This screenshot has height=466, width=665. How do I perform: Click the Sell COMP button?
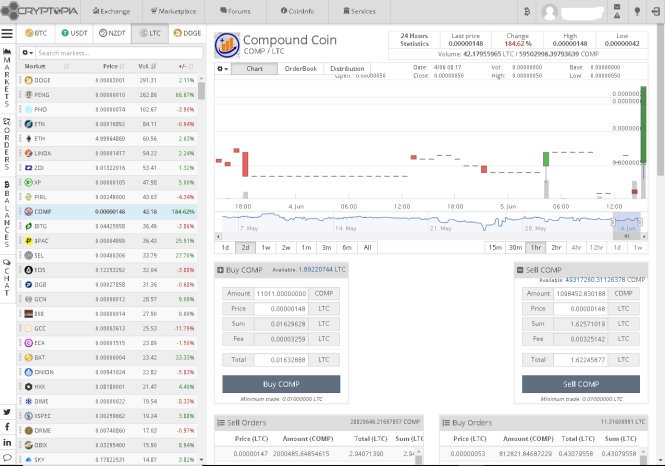pos(581,384)
